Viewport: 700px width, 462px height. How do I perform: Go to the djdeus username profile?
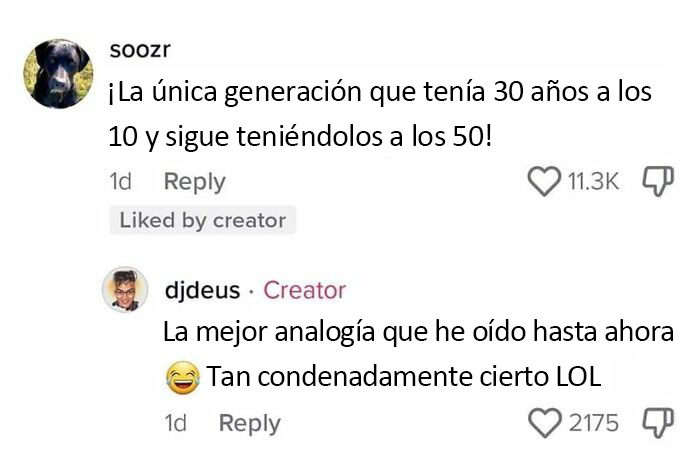[201, 290]
